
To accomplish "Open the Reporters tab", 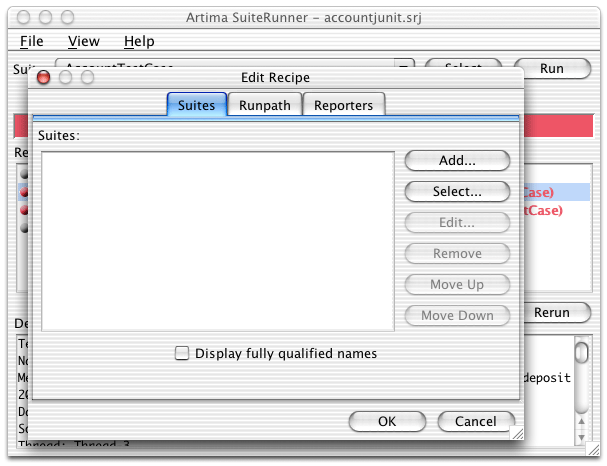I will [344, 105].
